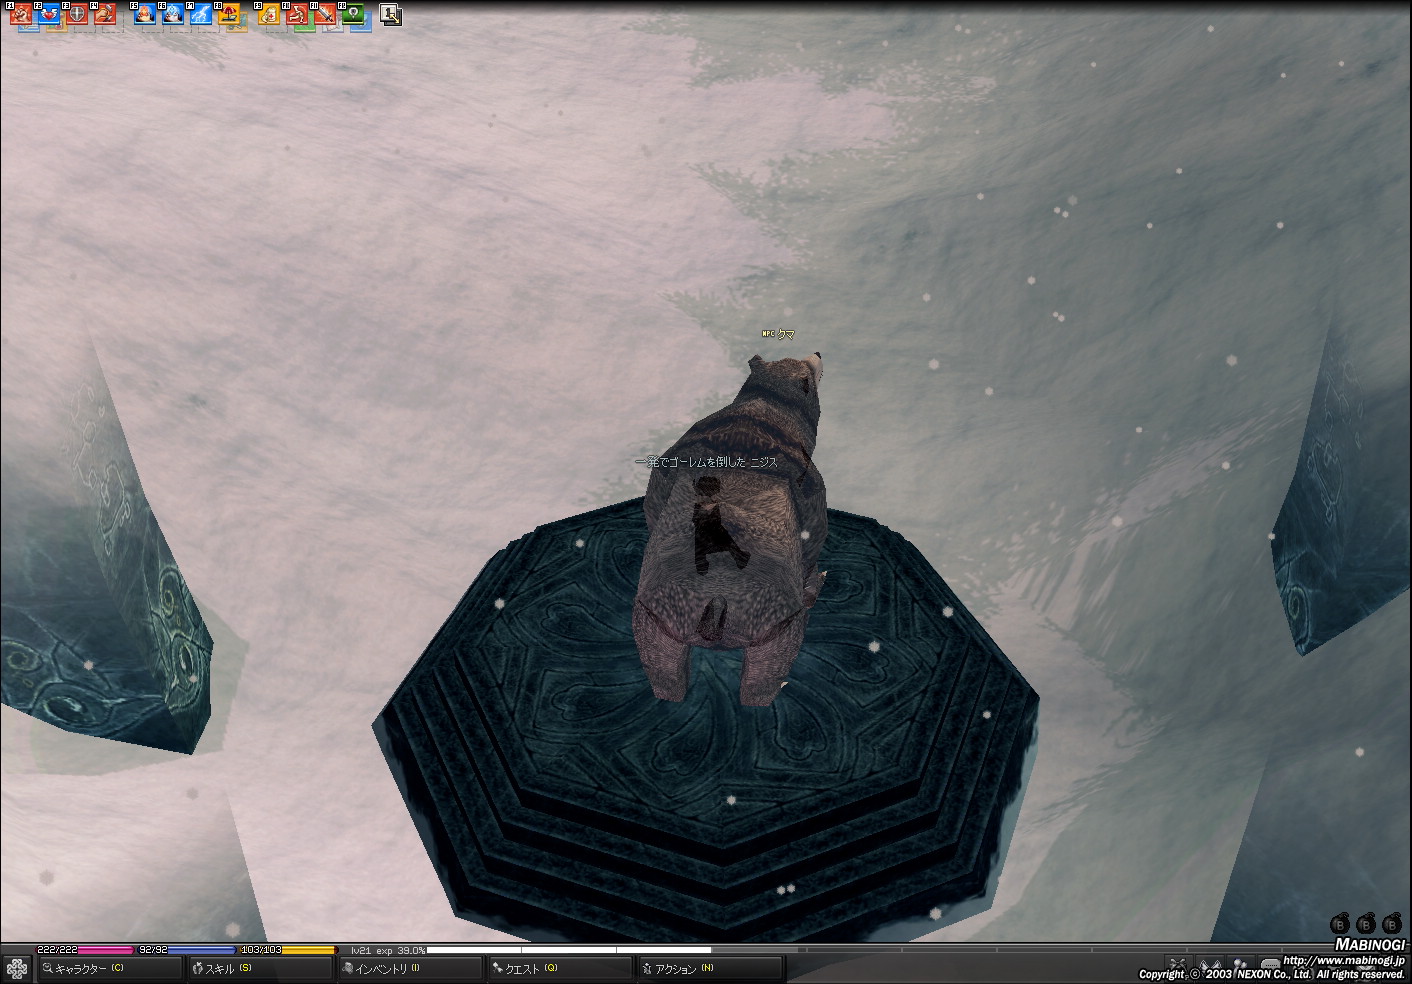Click the bear NPC labeled クマ
1412x984 pixels.
click(735, 520)
